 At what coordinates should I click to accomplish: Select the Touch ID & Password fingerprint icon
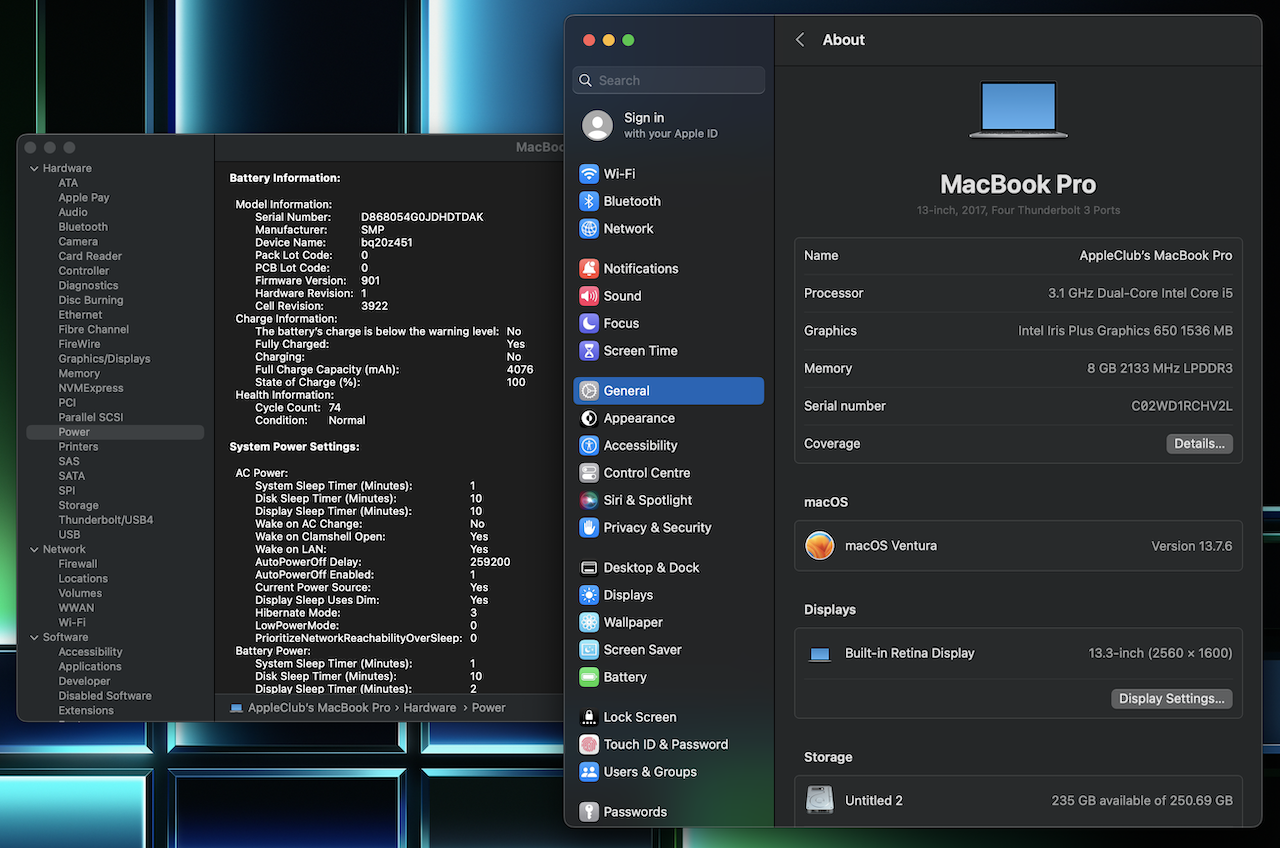click(x=589, y=745)
